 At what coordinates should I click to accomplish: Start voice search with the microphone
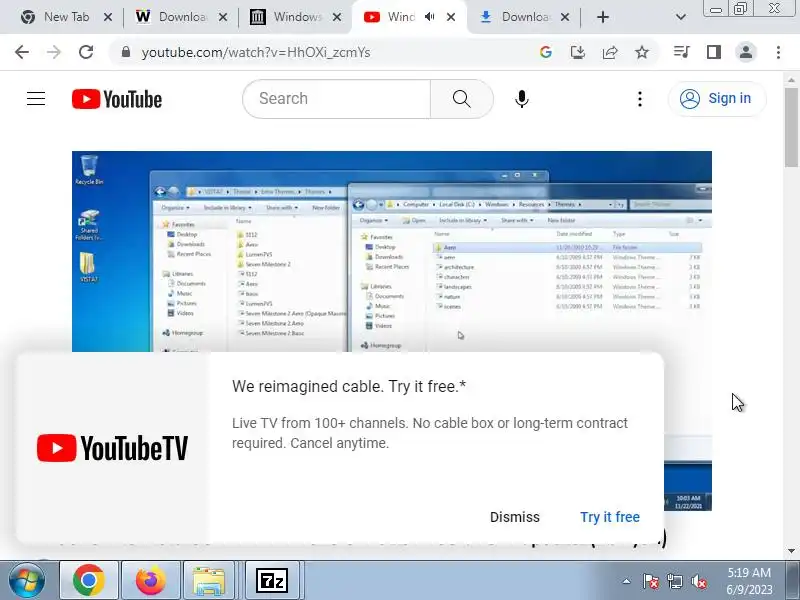pyautogui.click(x=521, y=98)
